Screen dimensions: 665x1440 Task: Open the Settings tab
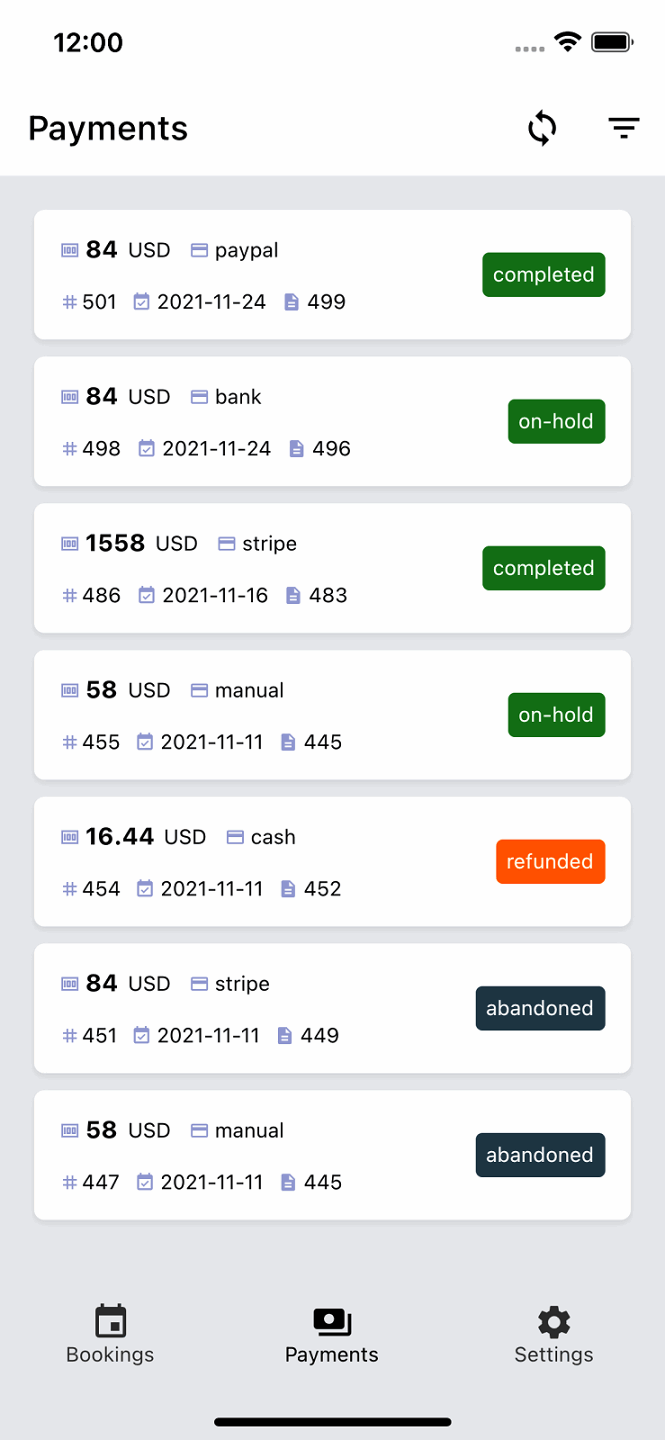point(553,1334)
